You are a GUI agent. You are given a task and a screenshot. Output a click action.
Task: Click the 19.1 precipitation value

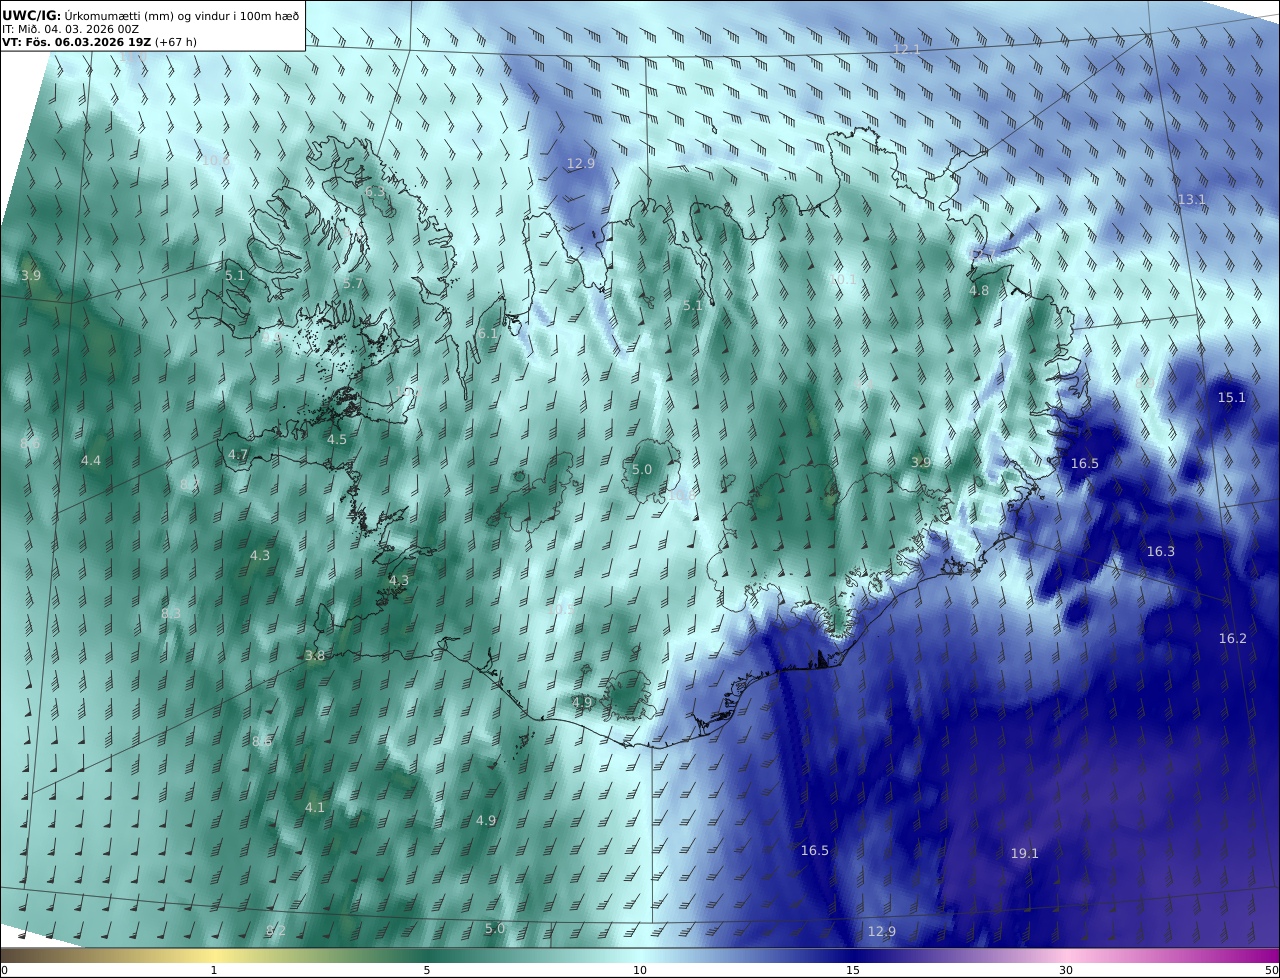point(1024,854)
